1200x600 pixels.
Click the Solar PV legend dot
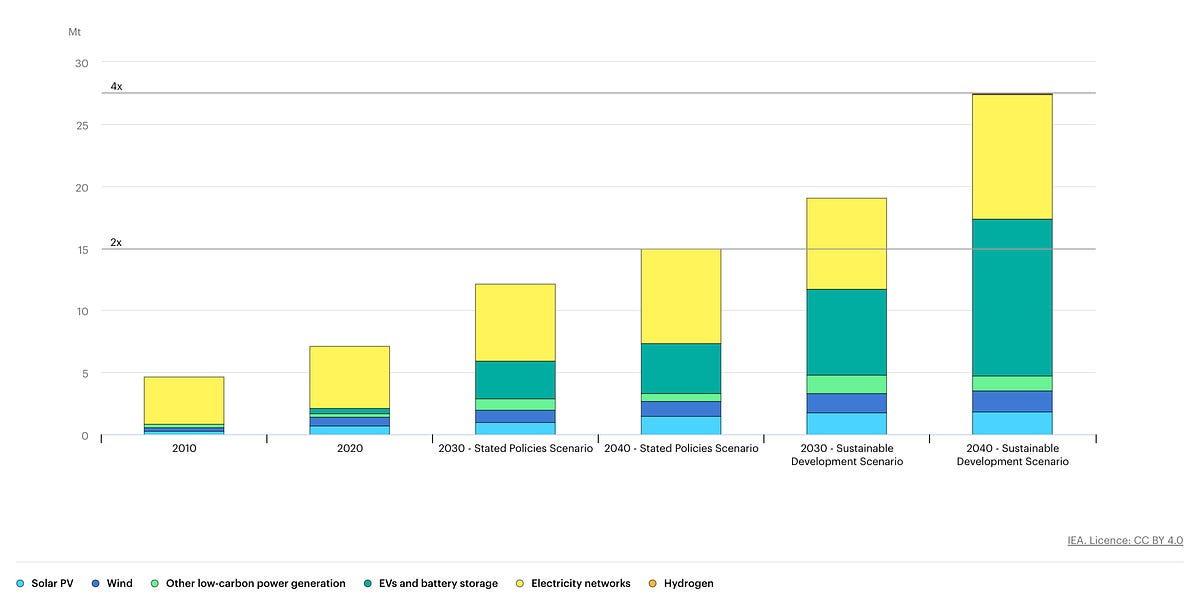tap(21, 583)
